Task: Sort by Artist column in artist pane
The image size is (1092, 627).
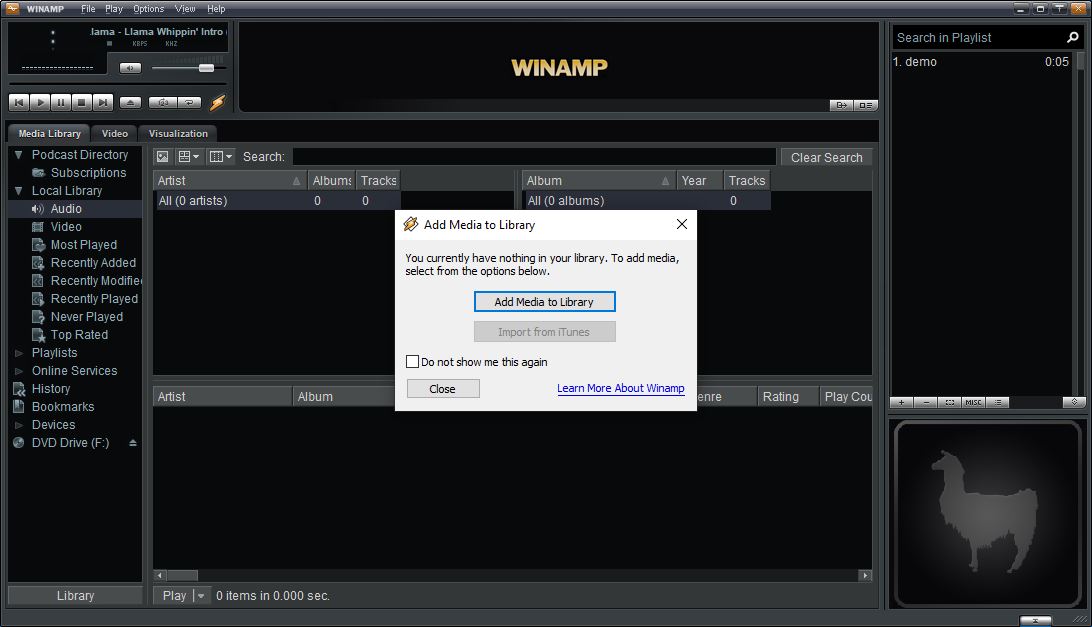Action: click(x=228, y=180)
